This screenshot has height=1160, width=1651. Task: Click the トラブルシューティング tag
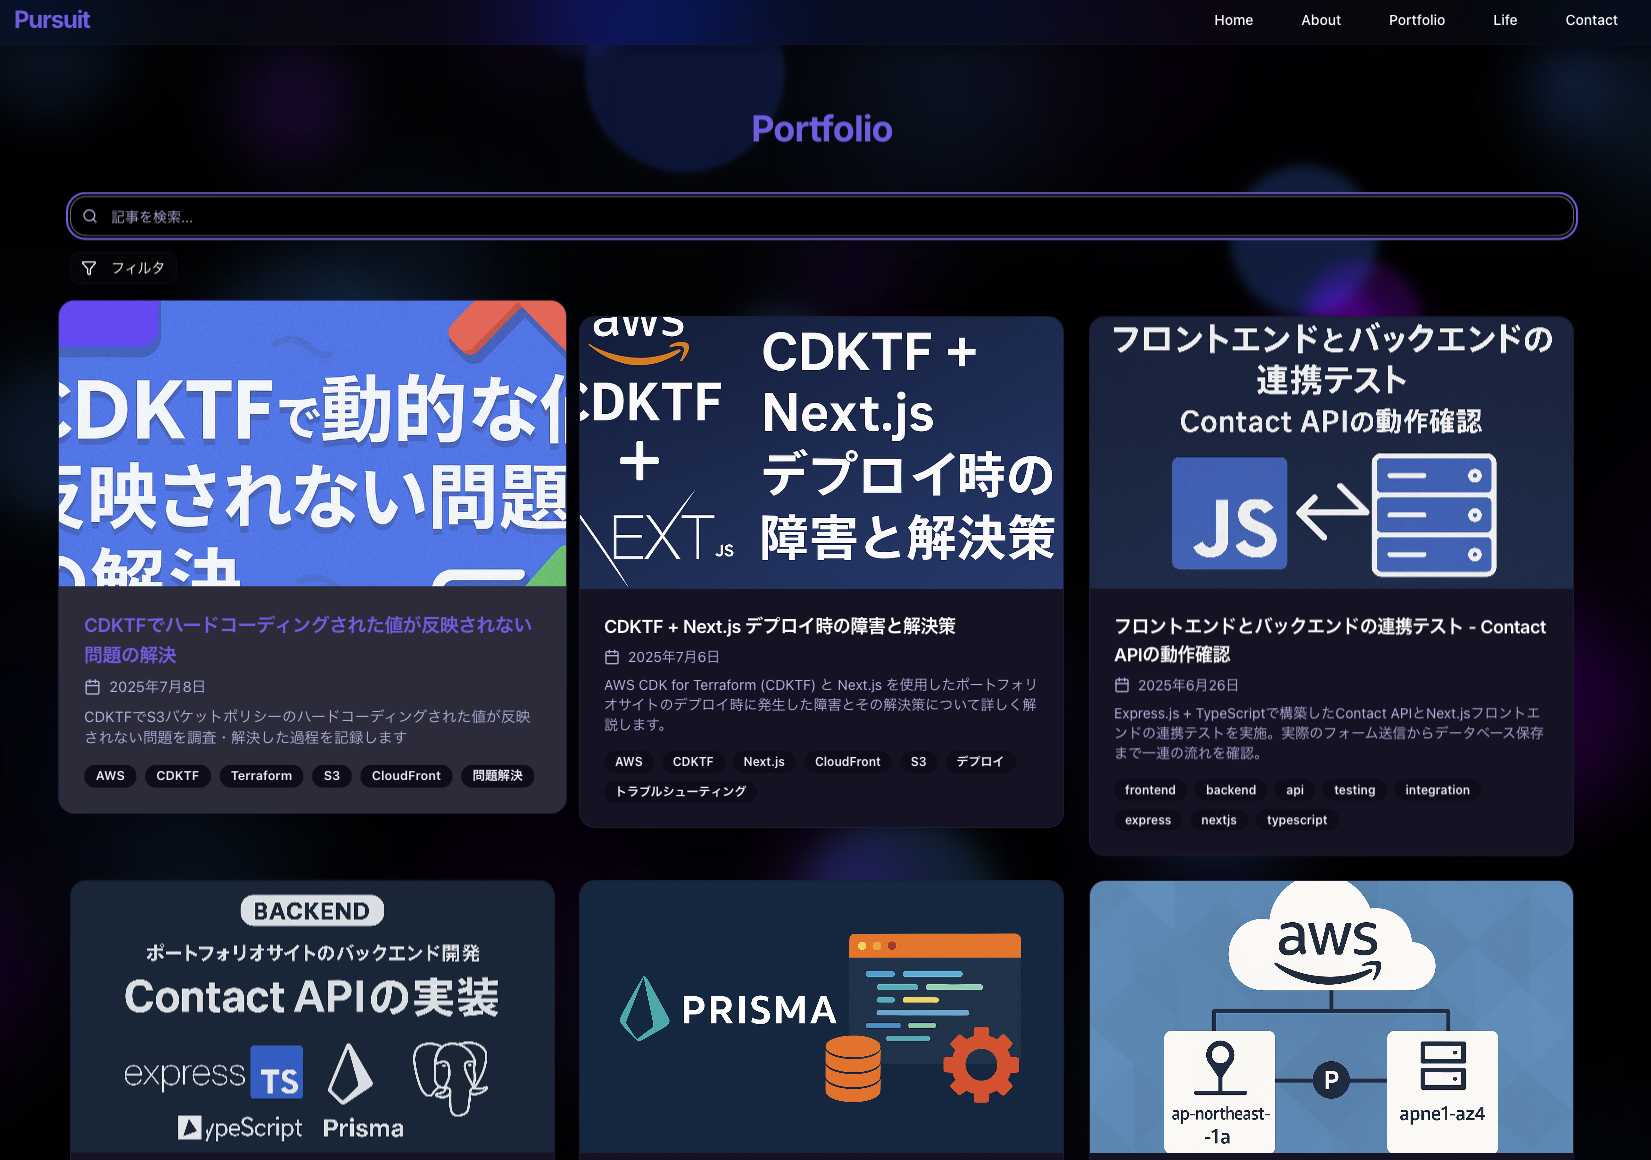(680, 791)
